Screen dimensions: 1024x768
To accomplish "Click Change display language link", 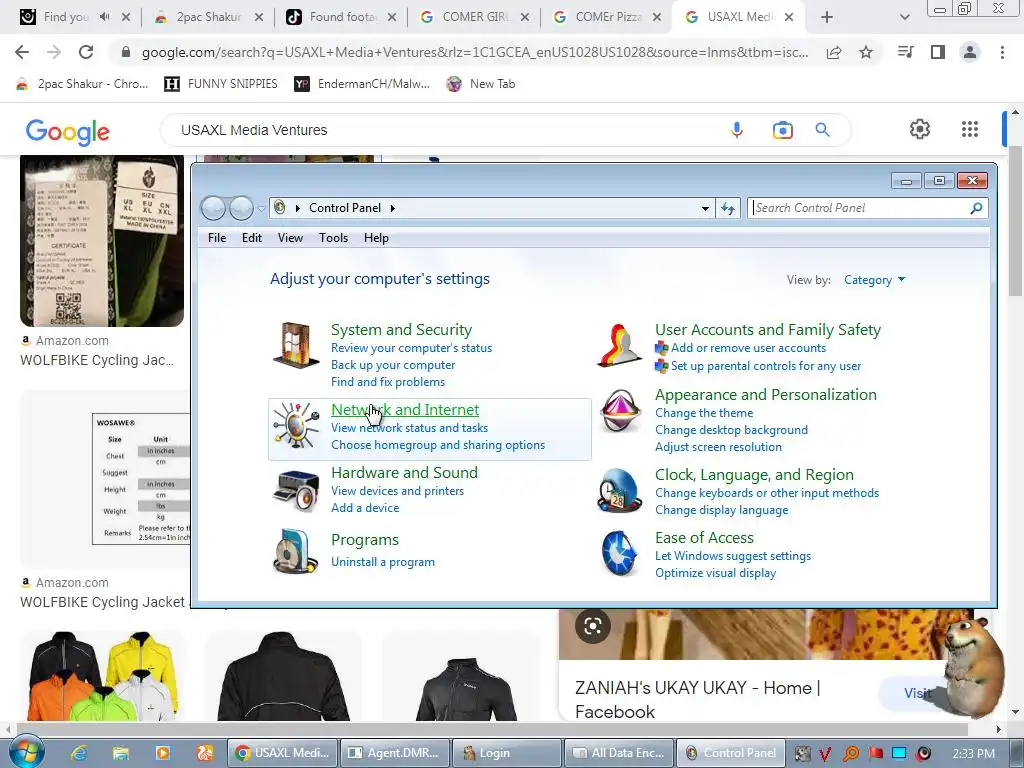I will [722, 510].
